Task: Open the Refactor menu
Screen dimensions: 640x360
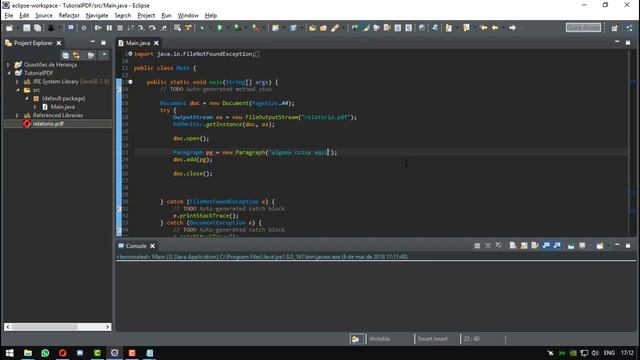Action: click(69, 16)
